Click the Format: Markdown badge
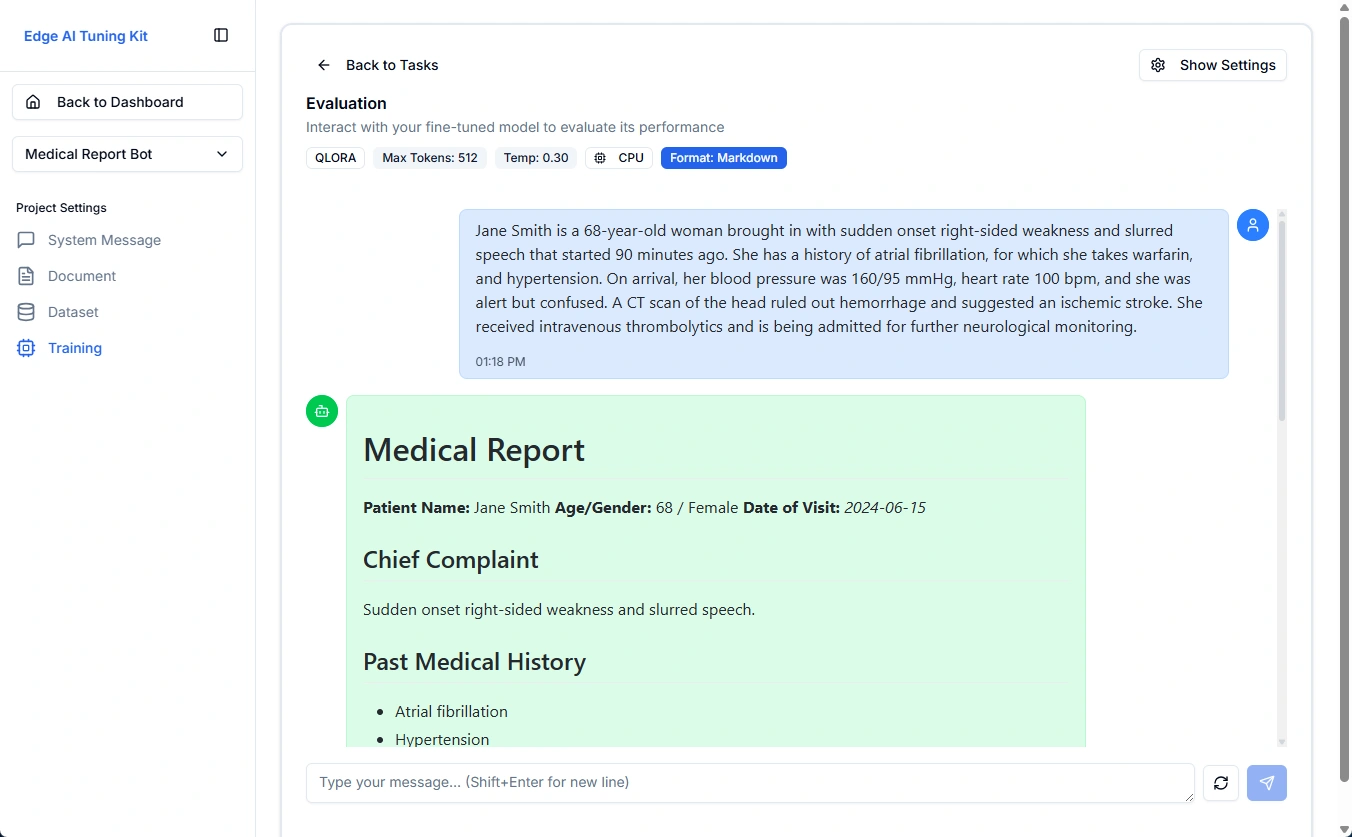This screenshot has width=1352, height=837. tap(724, 158)
